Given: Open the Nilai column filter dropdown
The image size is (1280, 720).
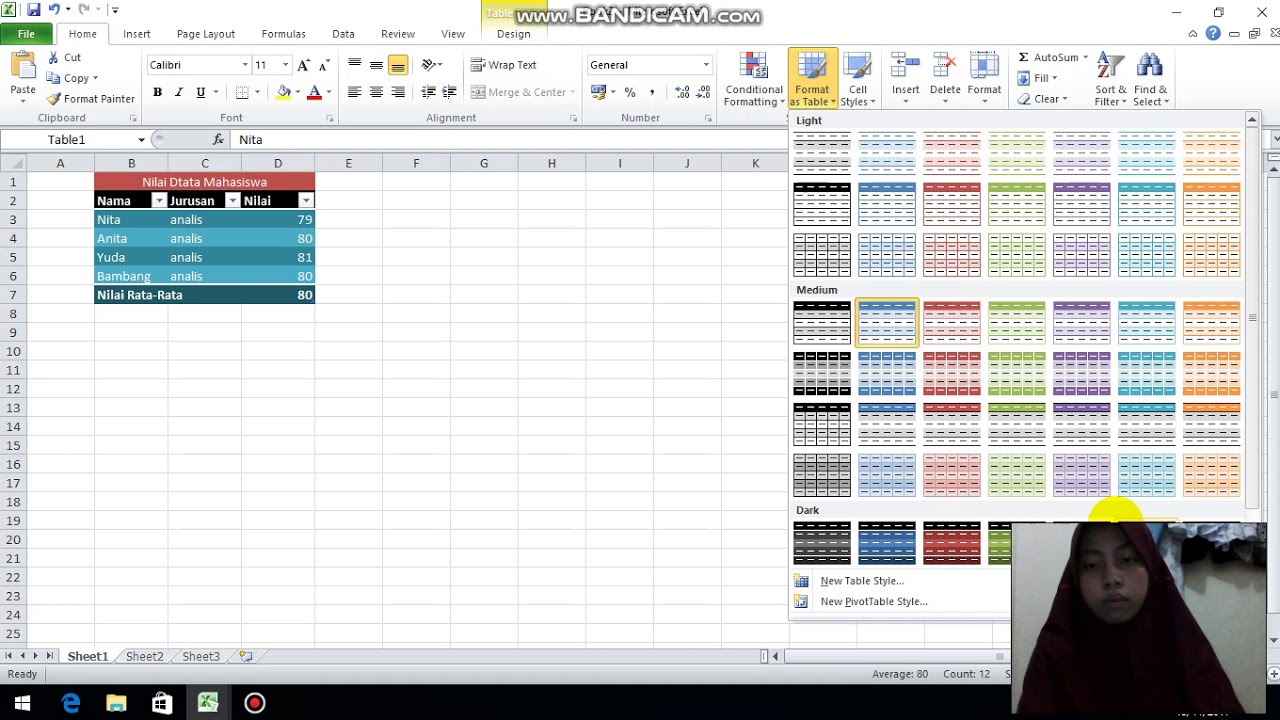Looking at the screenshot, I should [x=306, y=201].
